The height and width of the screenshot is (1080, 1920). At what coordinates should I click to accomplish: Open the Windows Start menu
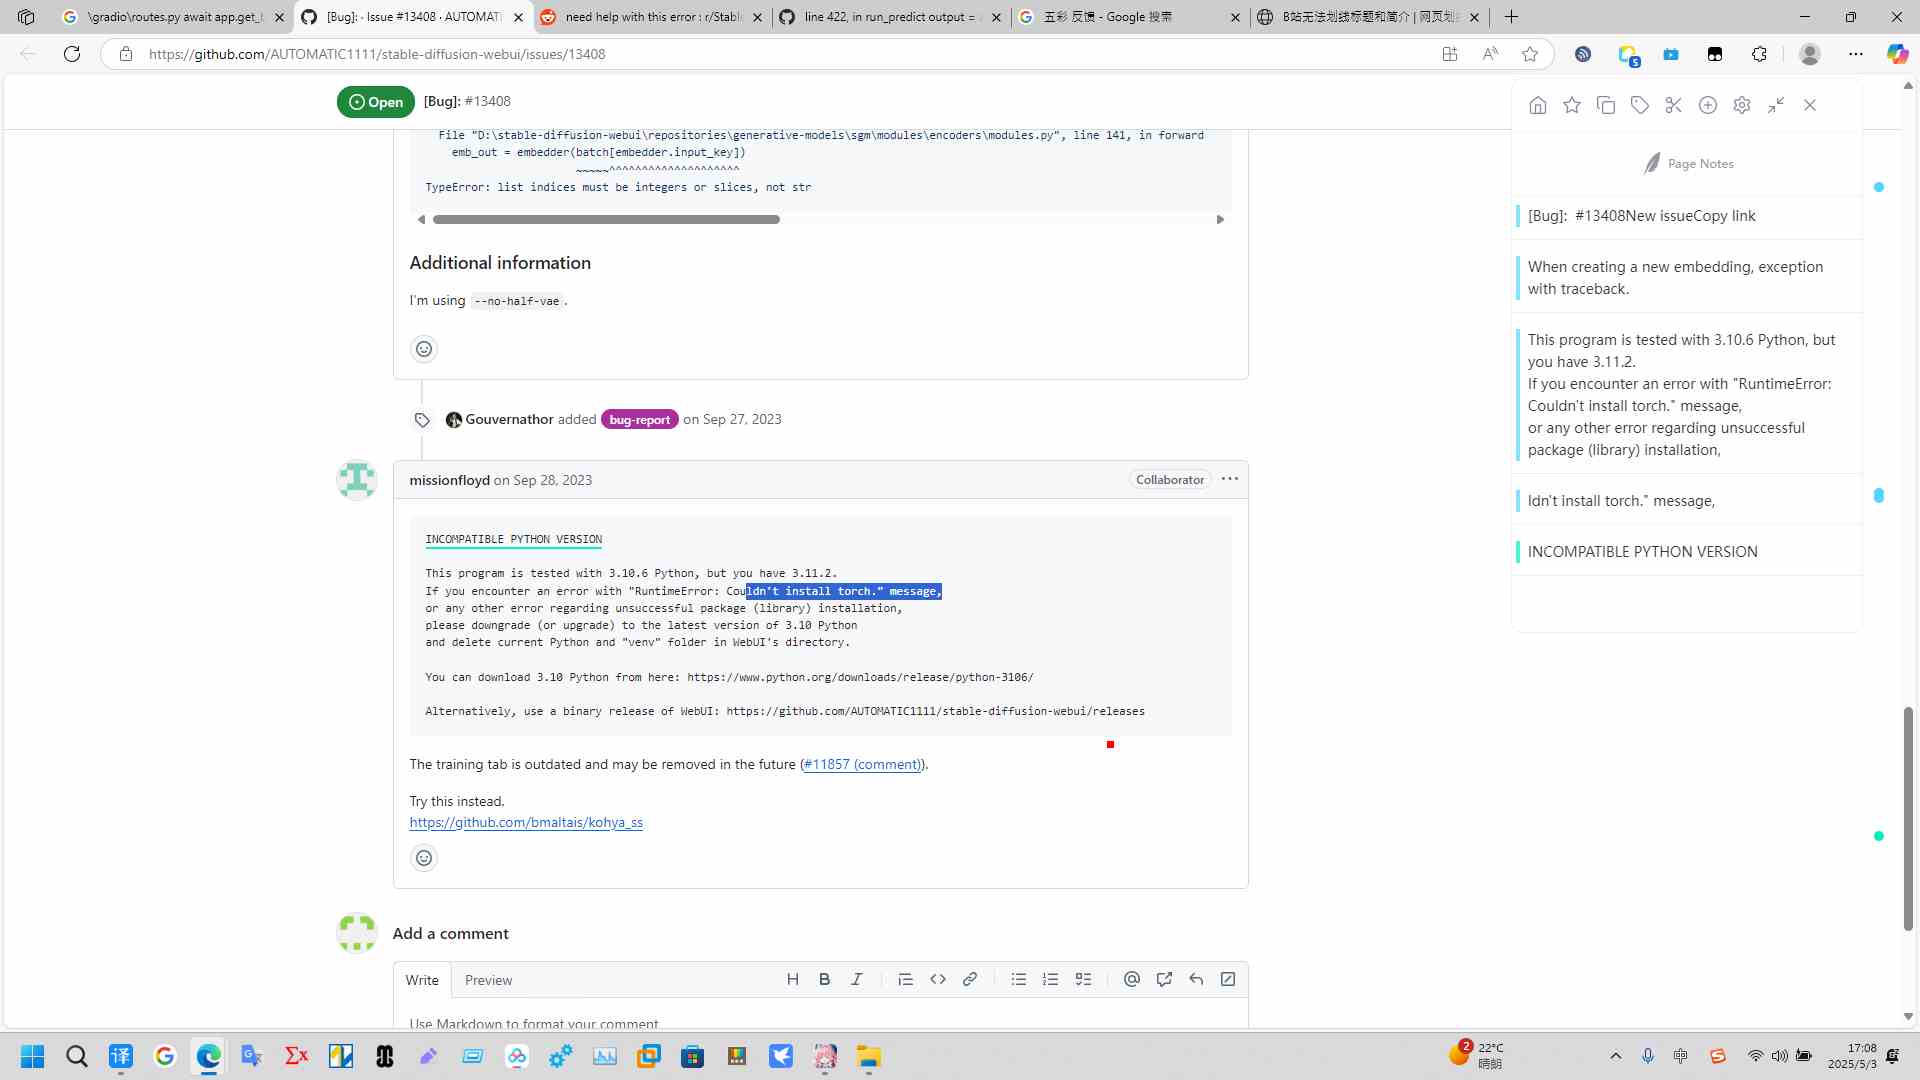[x=32, y=1057]
